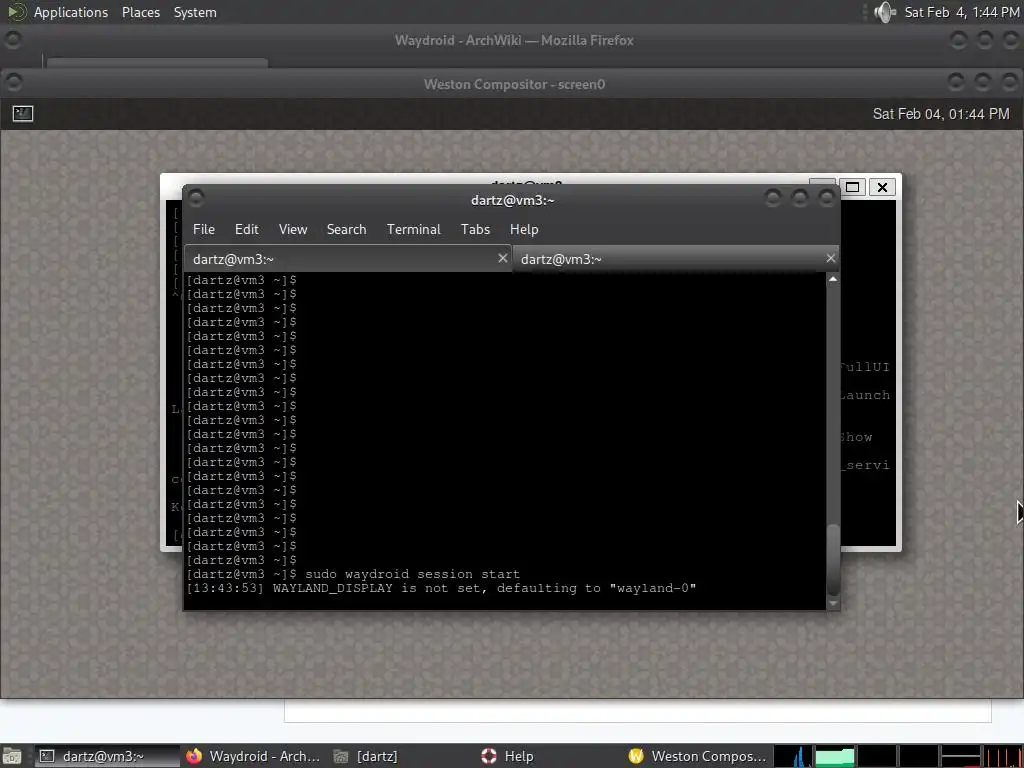
Task: Select the first dartz@vm3:~ terminal tab
Action: click(348, 259)
